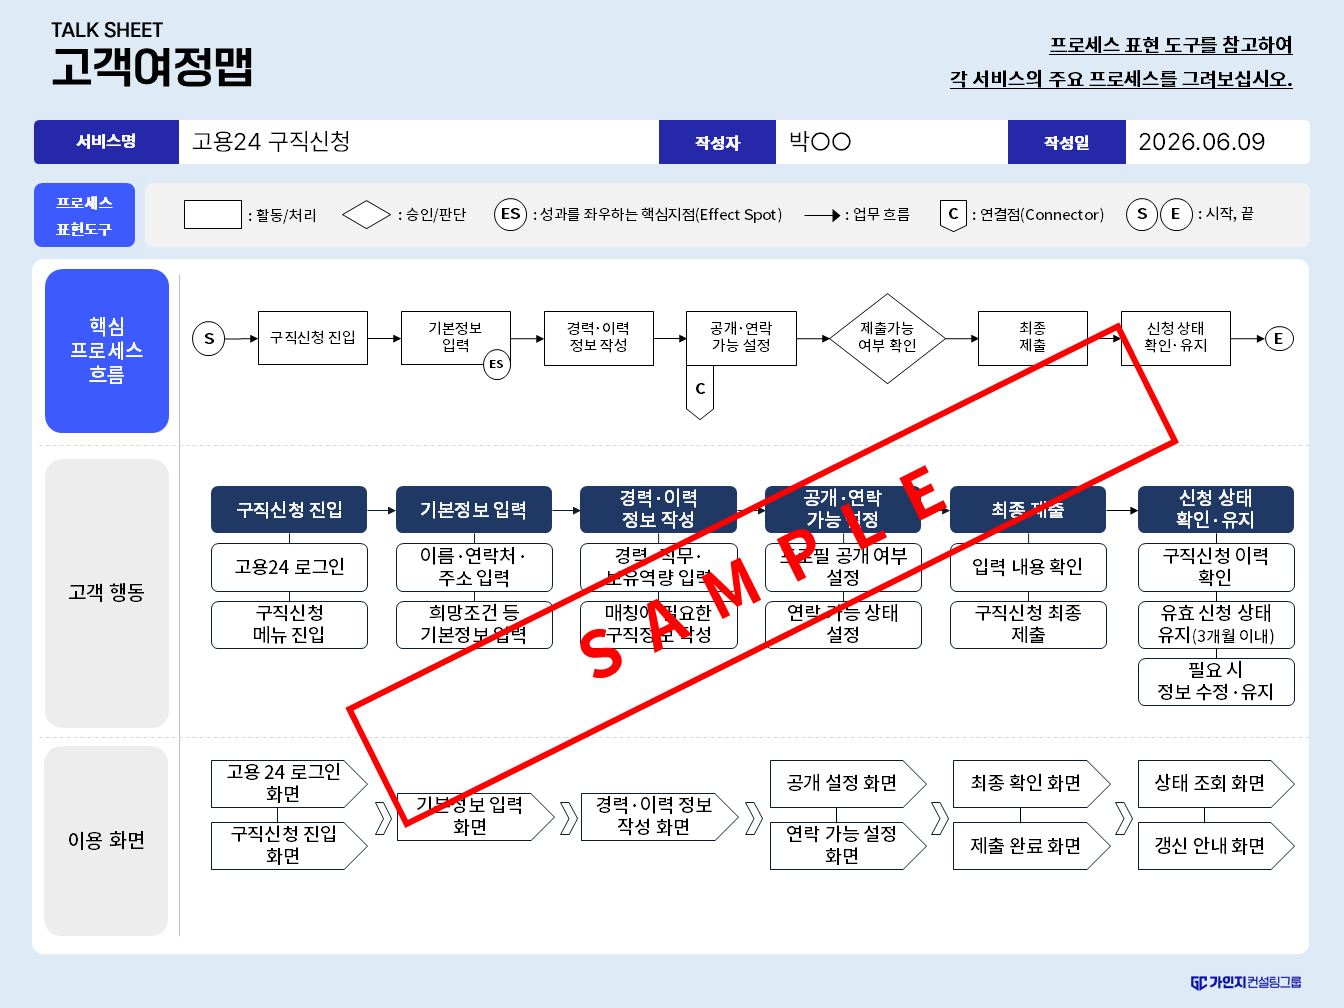The height and width of the screenshot is (1008, 1344).
Task: Select the 고객여정맵 title
Action: point(152,67)
